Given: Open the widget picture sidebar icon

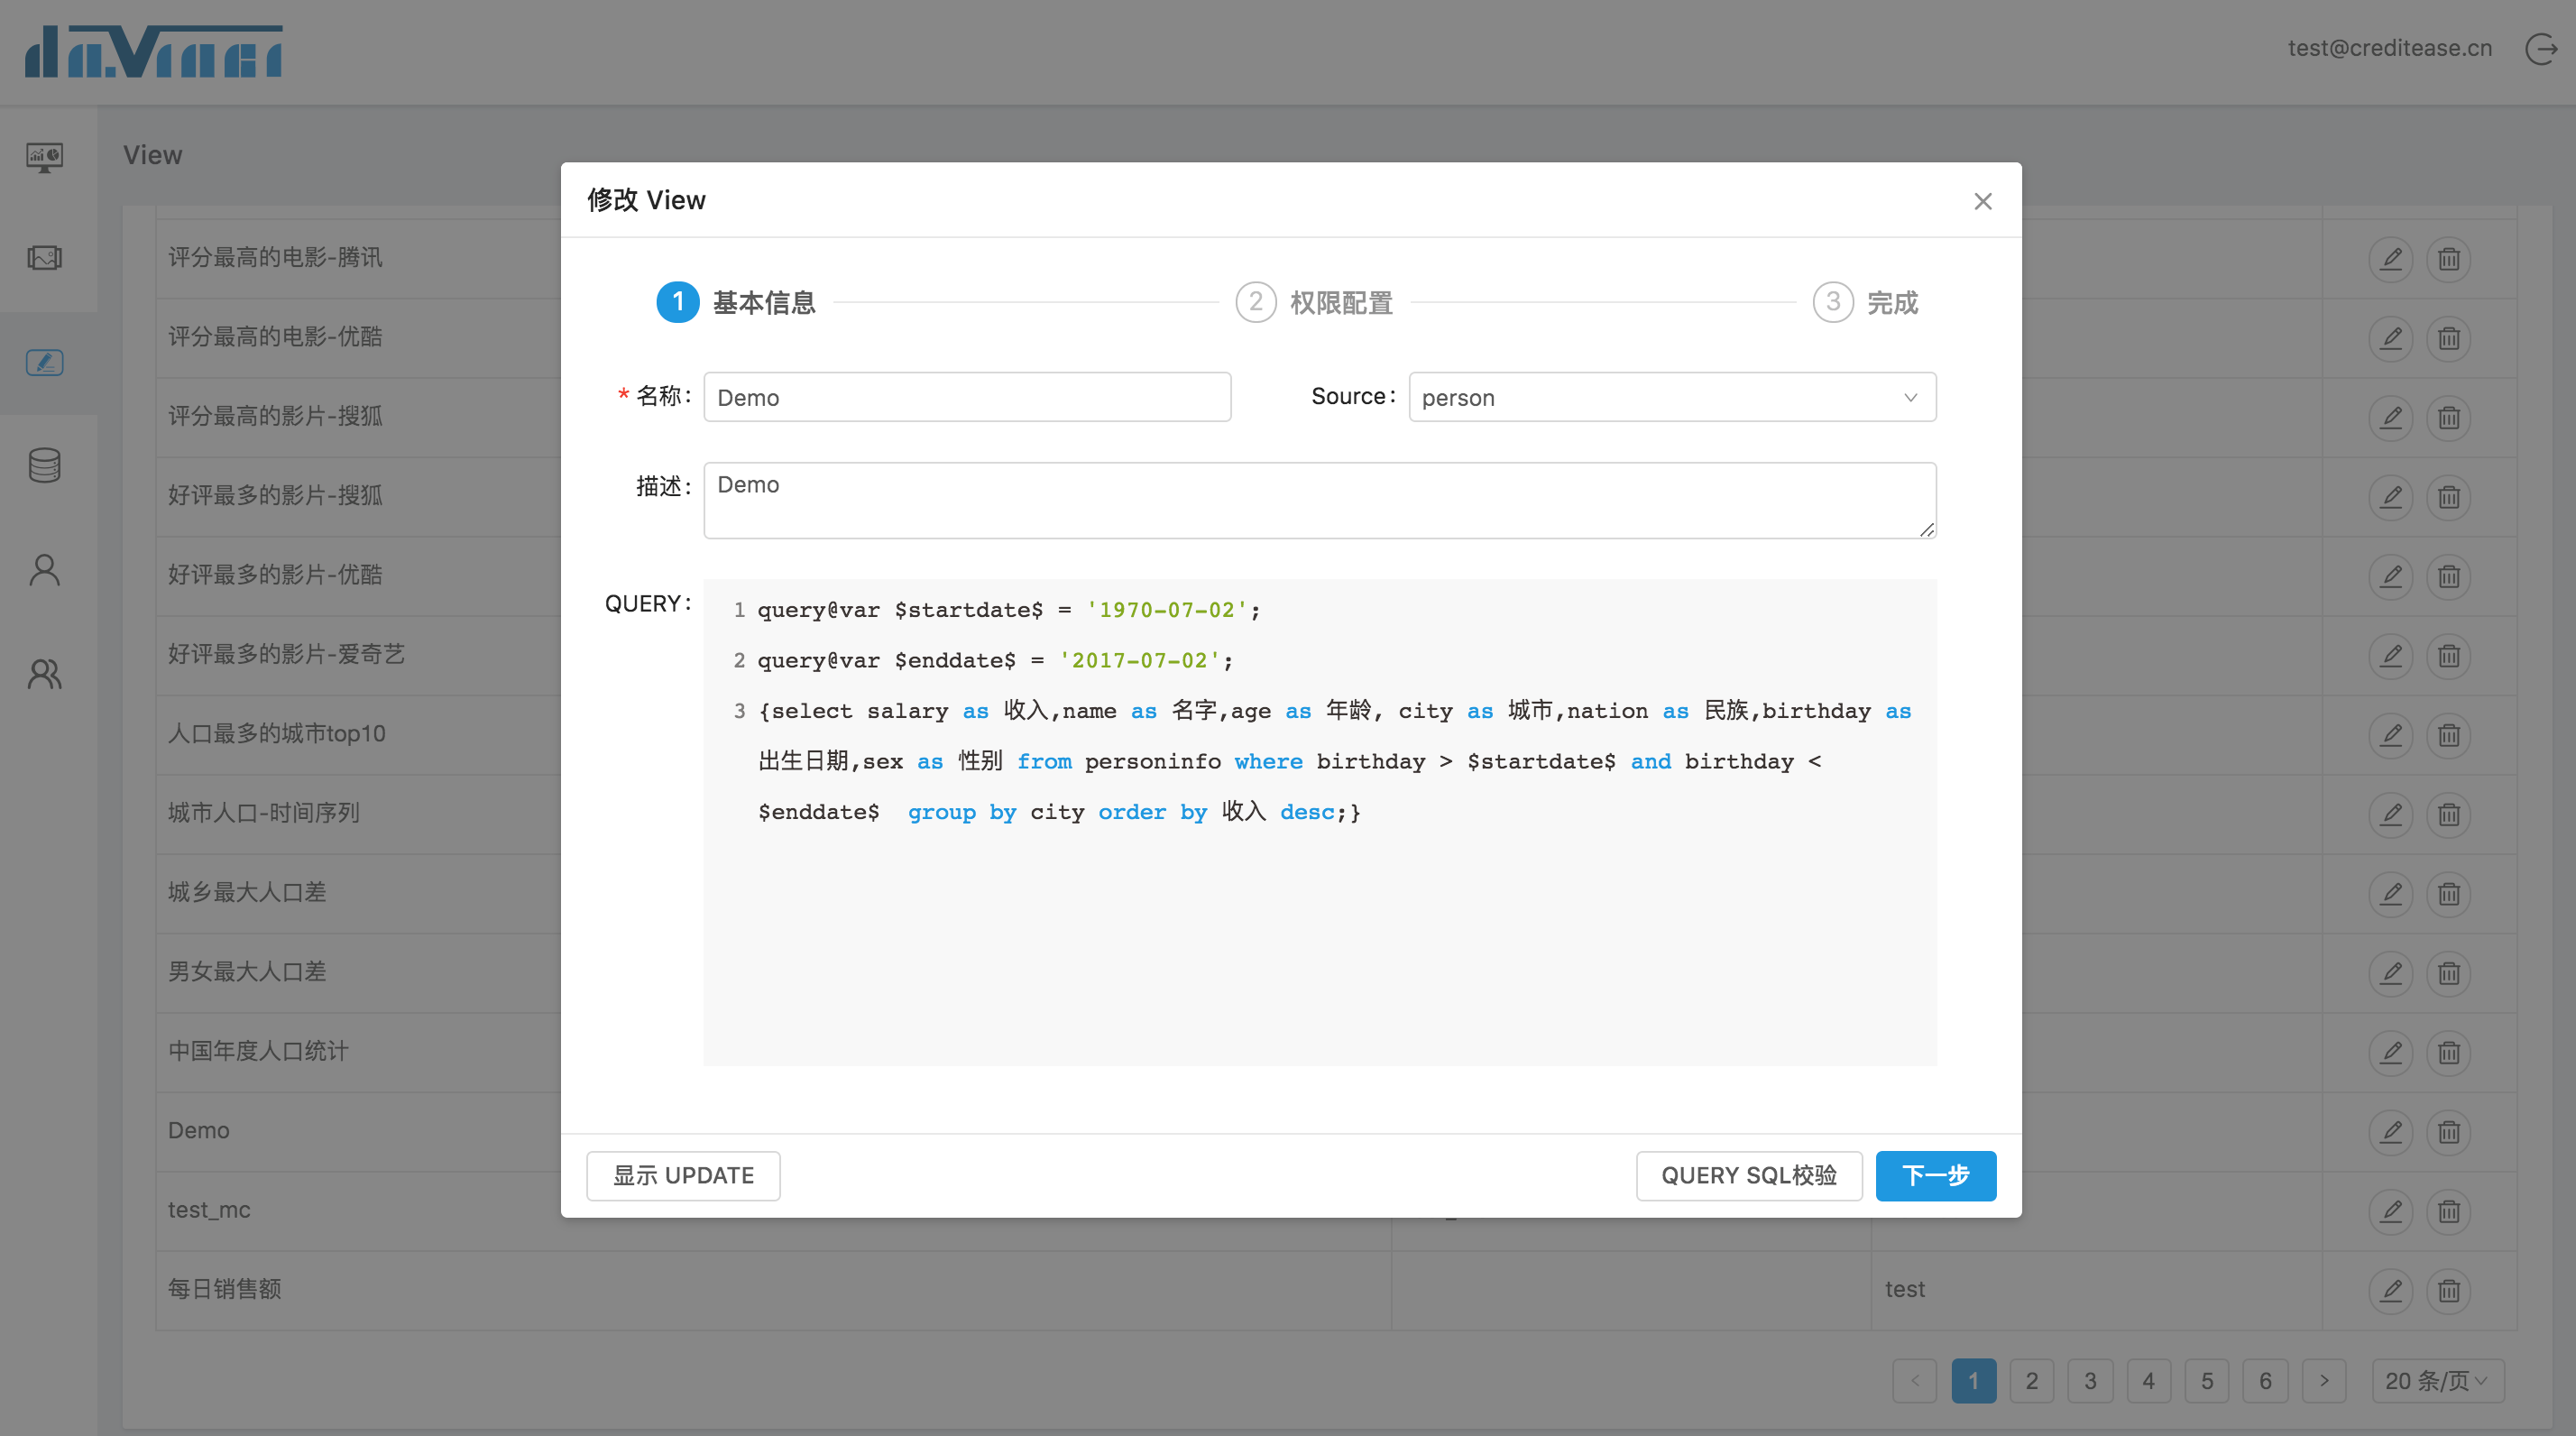Looking at the screenshot, I should point(45,258).
